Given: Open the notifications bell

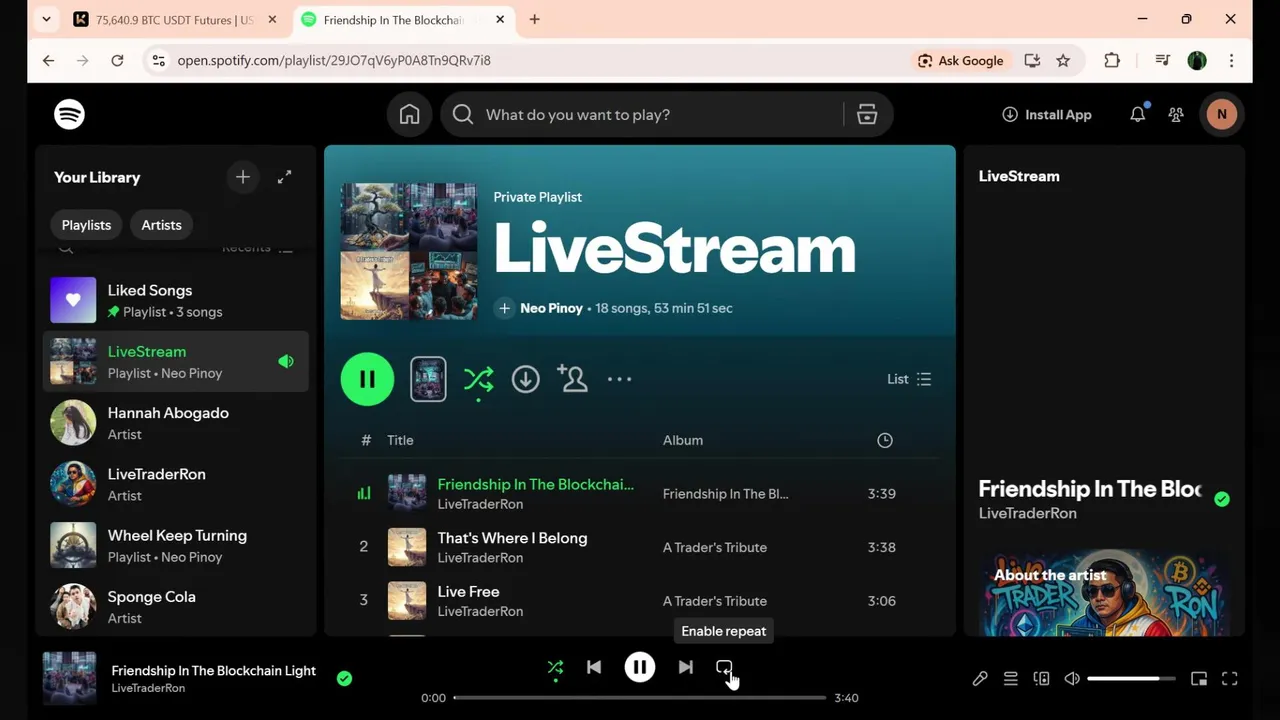Looking at the screenshot, I should [x=1137, y=114].
